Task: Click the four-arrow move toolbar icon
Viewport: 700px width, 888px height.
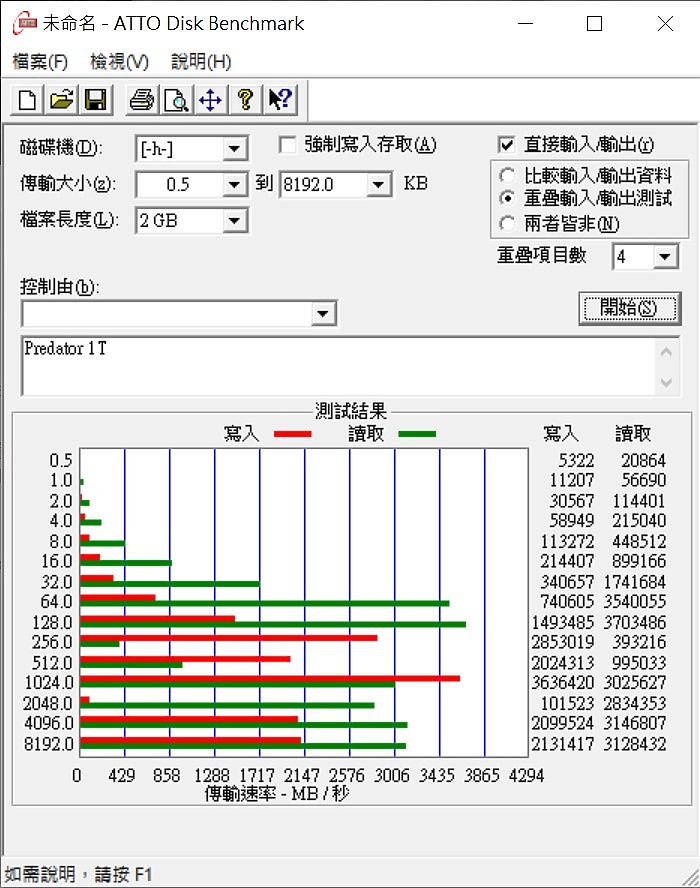Action: (x=211, y=100)
